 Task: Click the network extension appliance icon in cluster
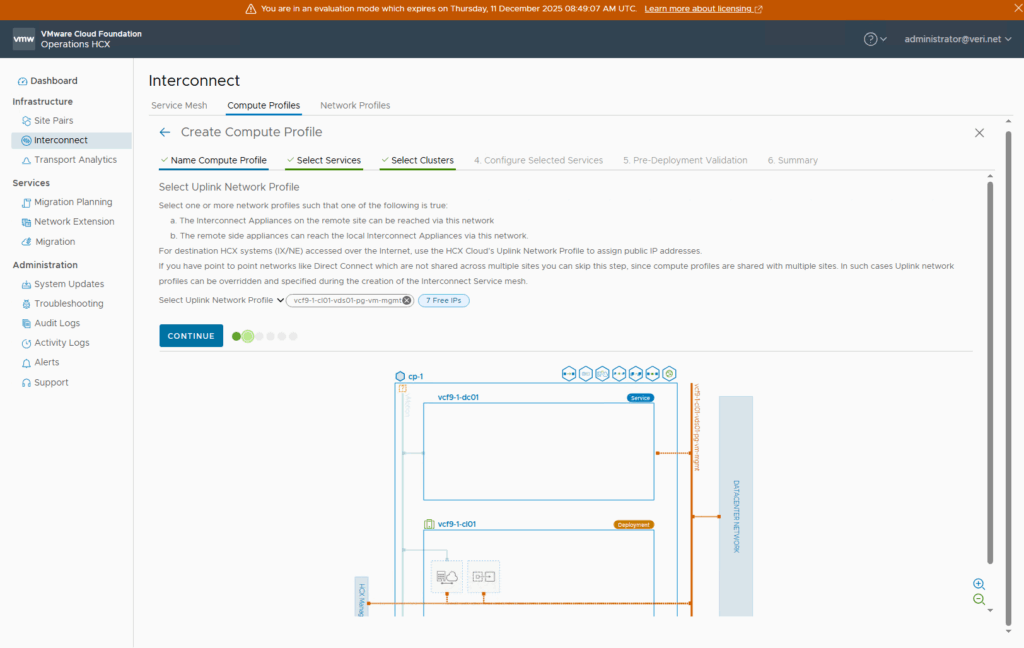click(x=483, y=577)
